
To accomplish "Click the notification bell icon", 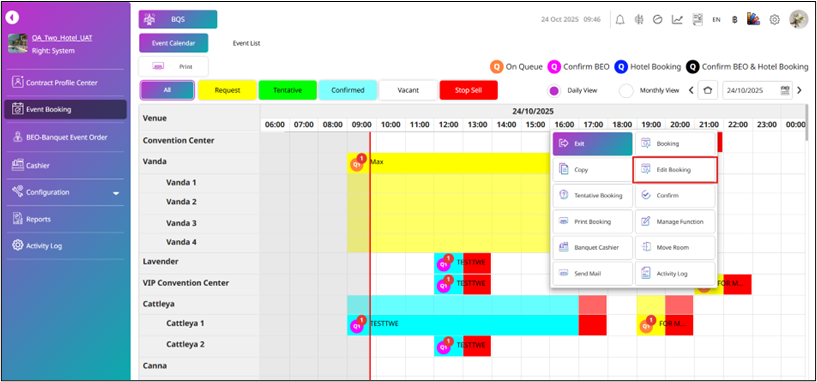I will [620, 19].
